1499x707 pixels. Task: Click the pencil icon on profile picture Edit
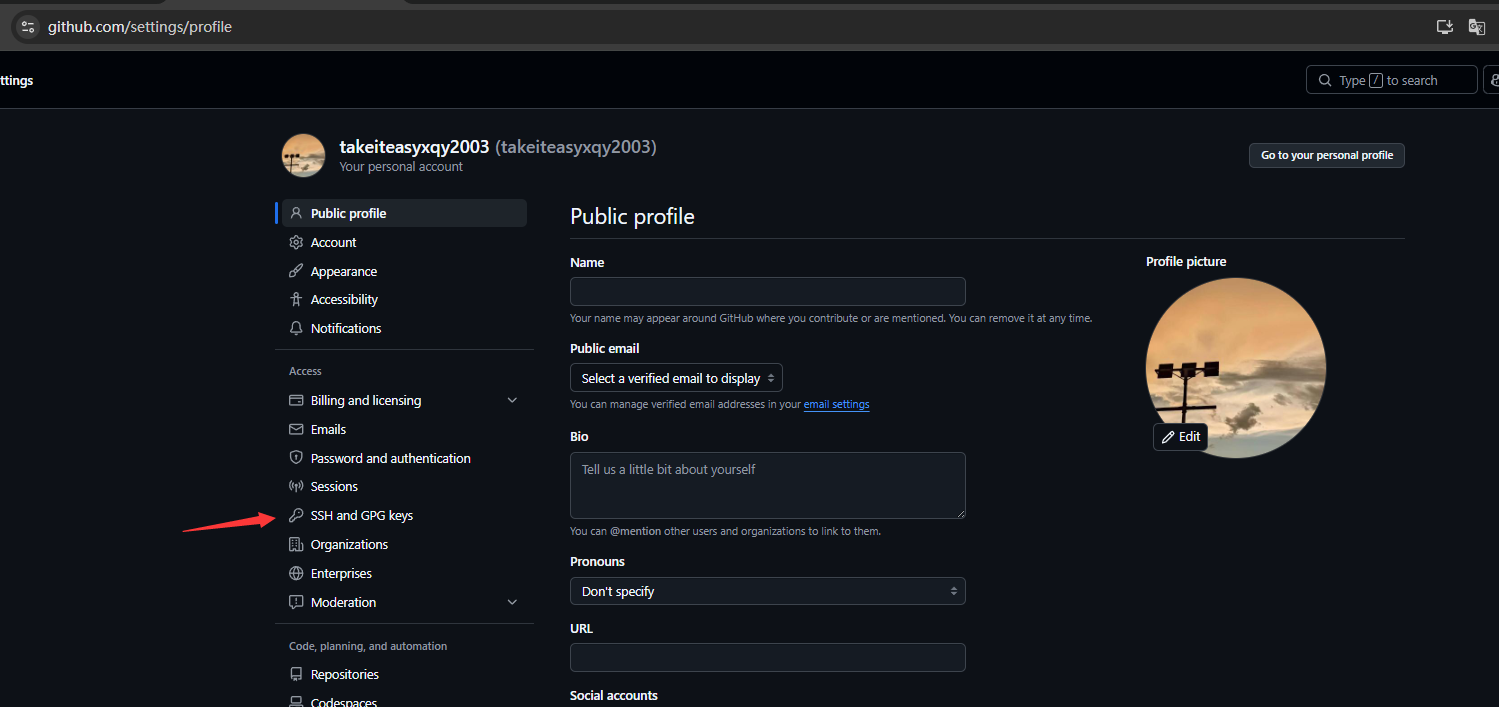pos(1168,437)
